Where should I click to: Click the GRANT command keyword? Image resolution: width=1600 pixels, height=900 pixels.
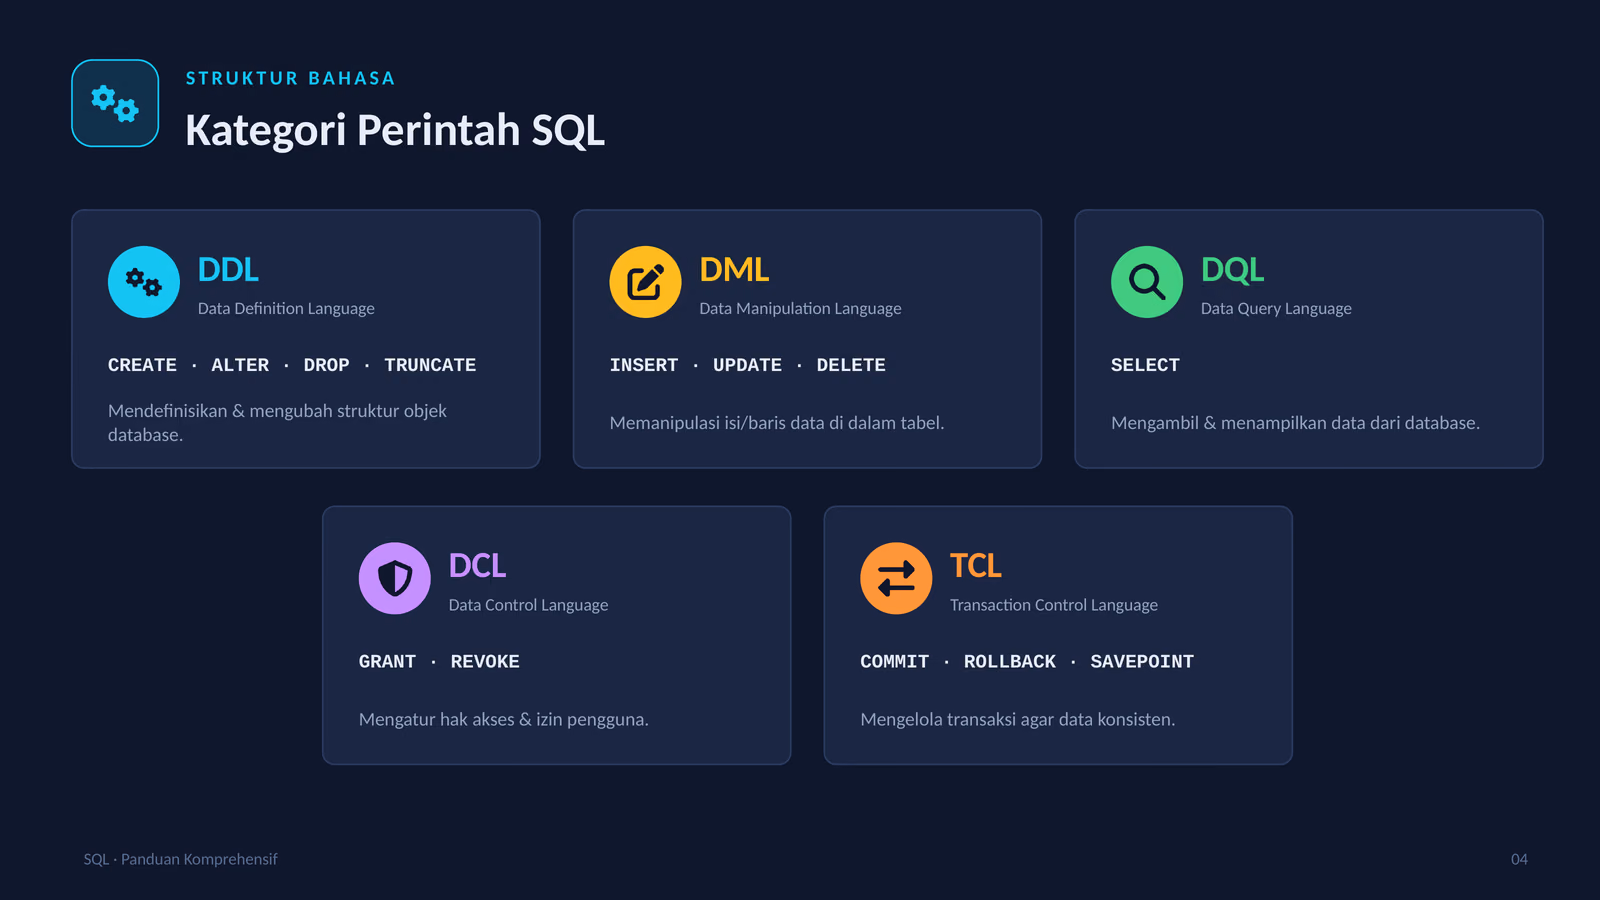click(x=387, y=662)
